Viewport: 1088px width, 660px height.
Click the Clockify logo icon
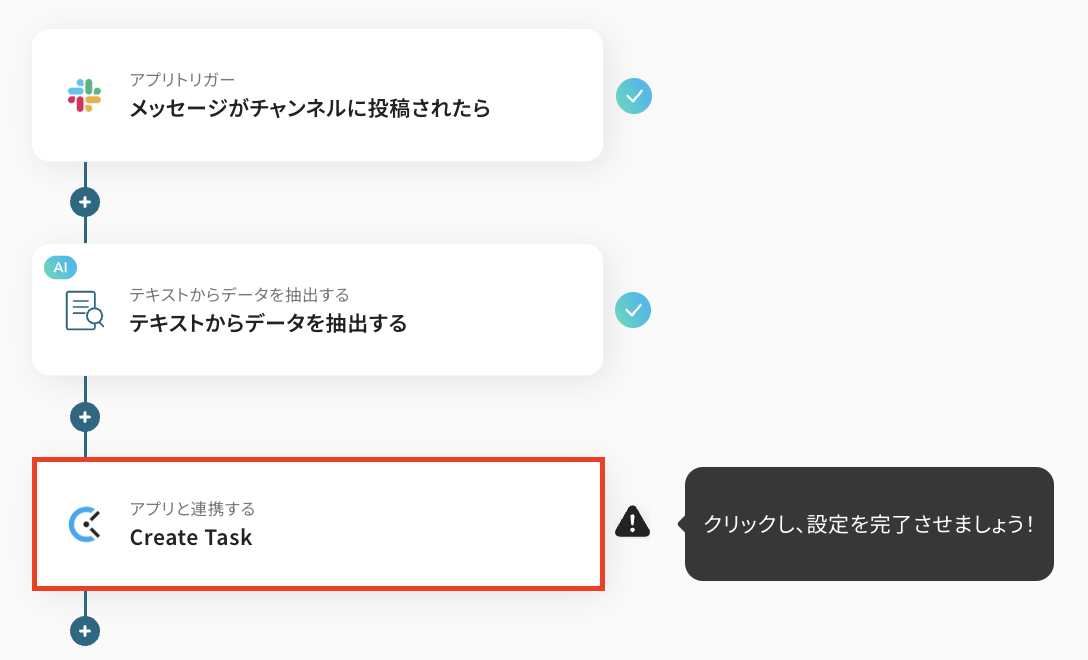pyautogui.click(x=85, y=524)
